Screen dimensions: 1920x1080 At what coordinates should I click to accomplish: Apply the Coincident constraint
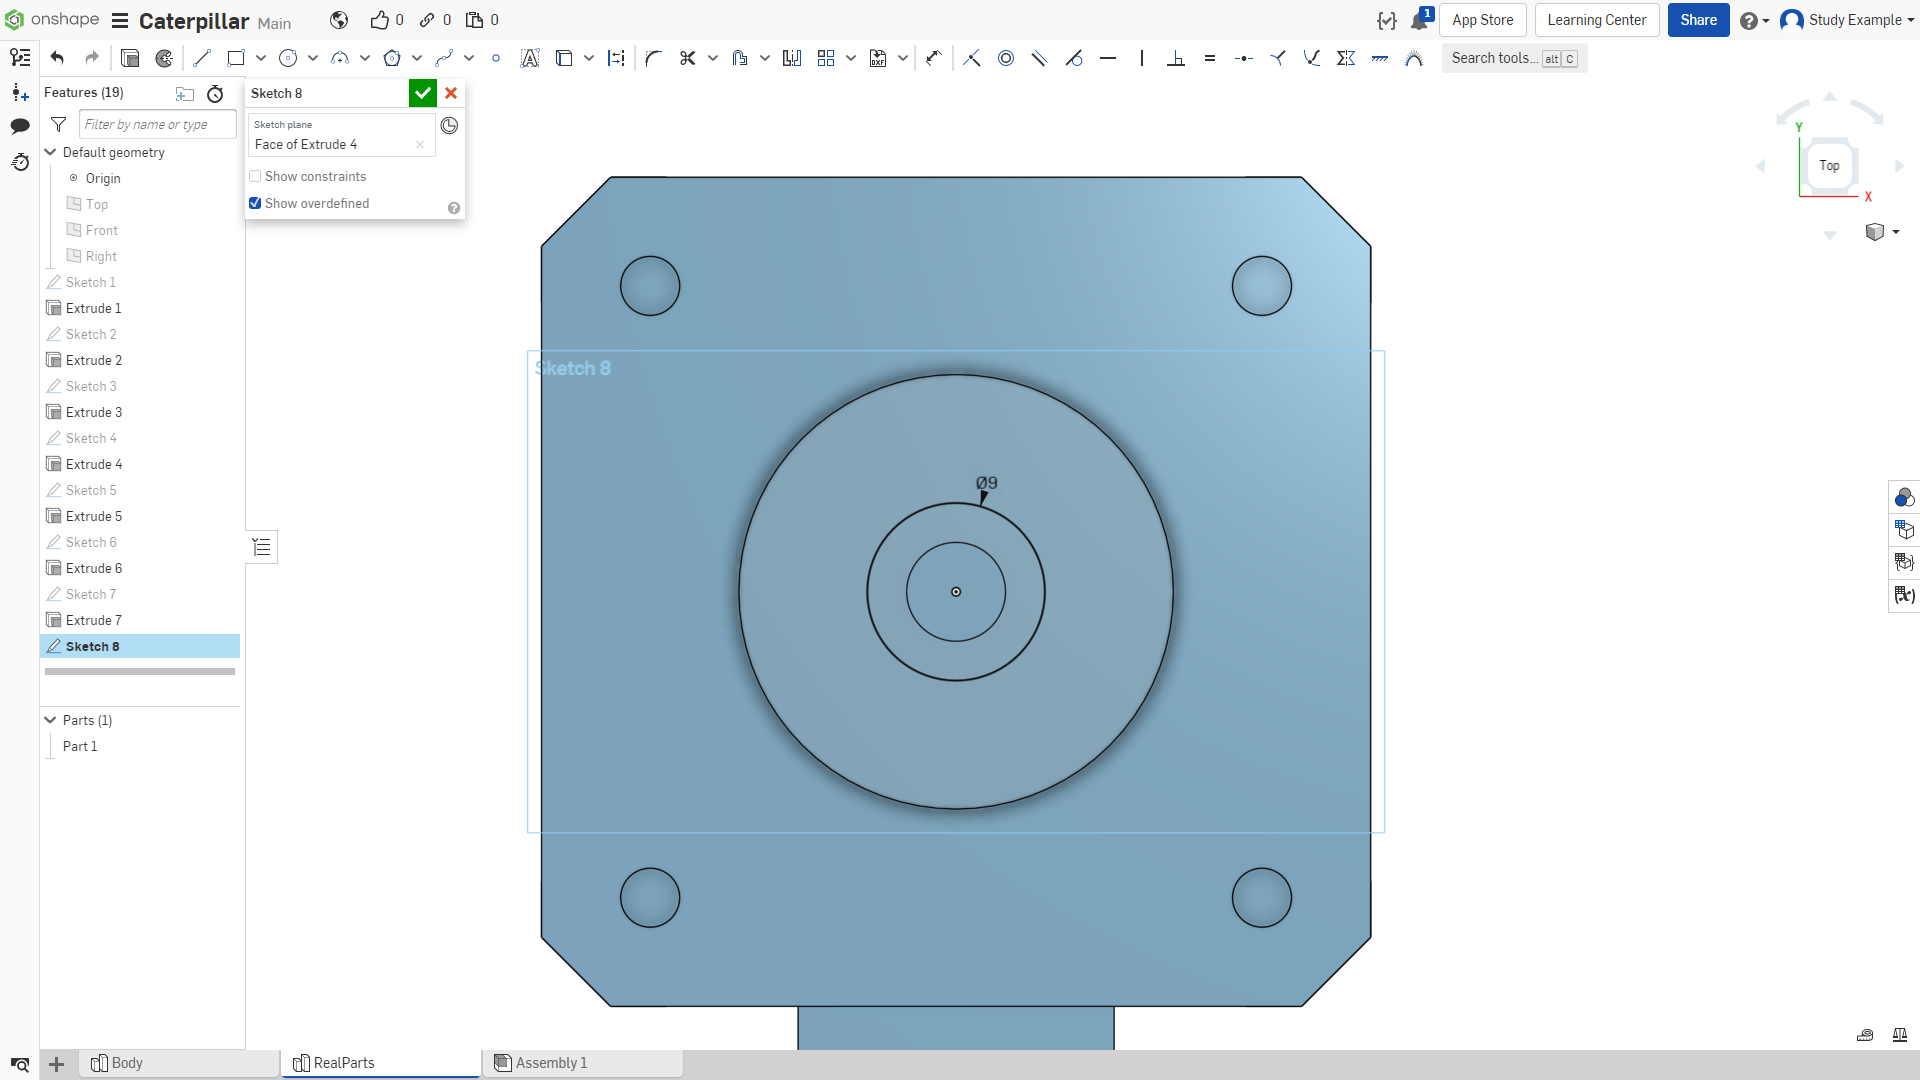[x=972, y=58]
